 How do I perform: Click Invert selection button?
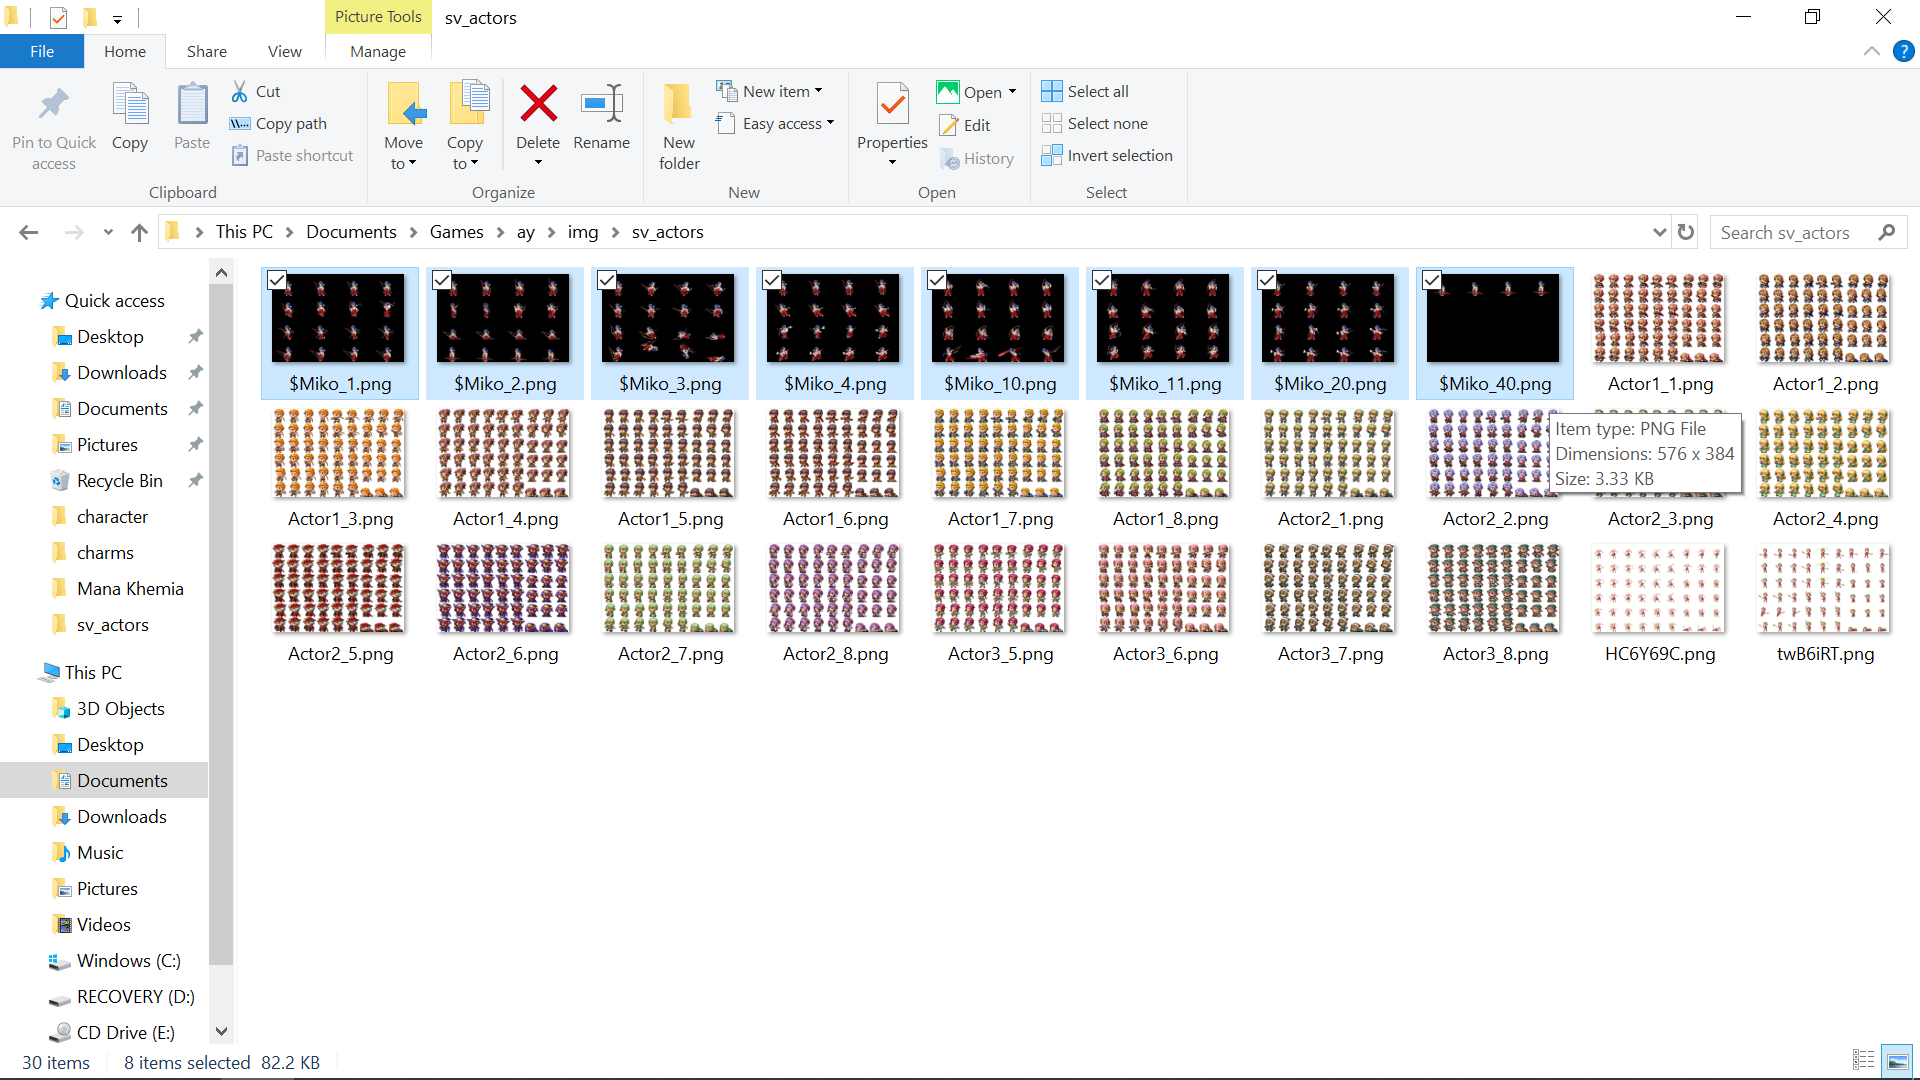click(x=1107, y=155)
